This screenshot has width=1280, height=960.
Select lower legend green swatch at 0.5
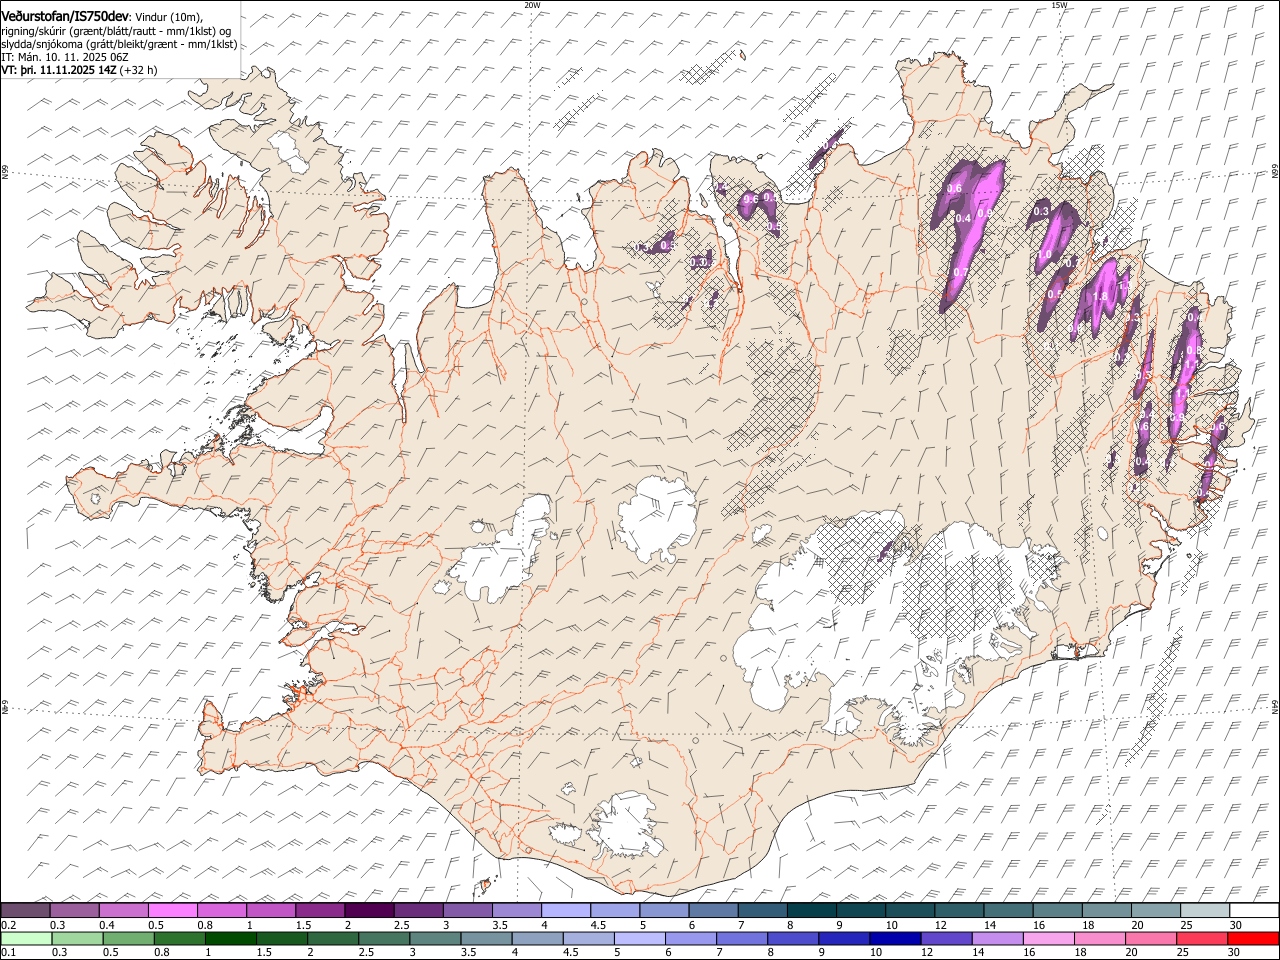click(128, 939)
